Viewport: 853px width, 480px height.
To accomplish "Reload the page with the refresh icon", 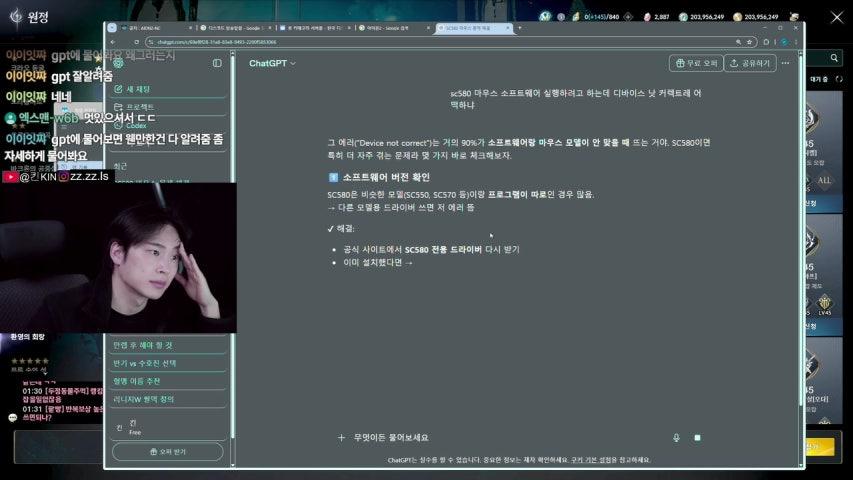I will (137, 42).
